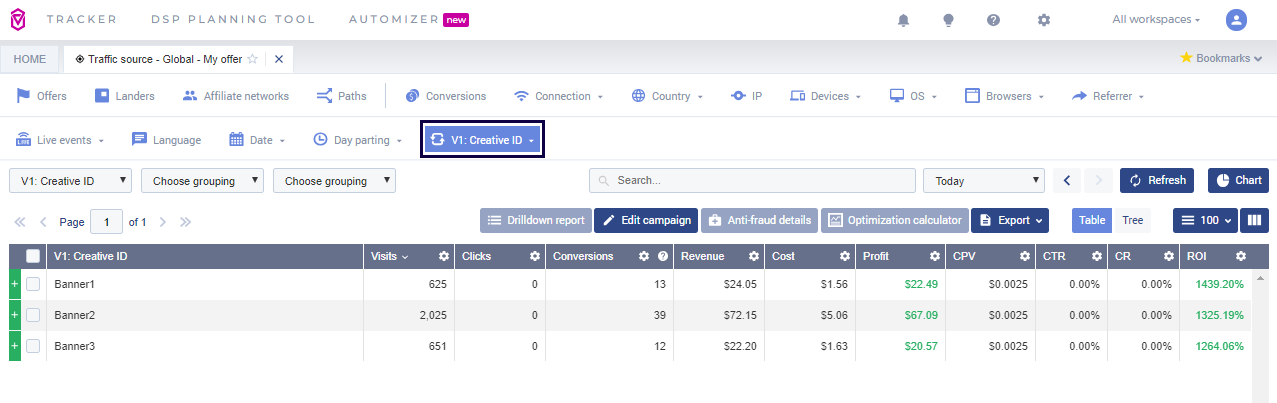
Task: Click the notifications bell icon
Action: pyautogui.click(x=904, y=20)
